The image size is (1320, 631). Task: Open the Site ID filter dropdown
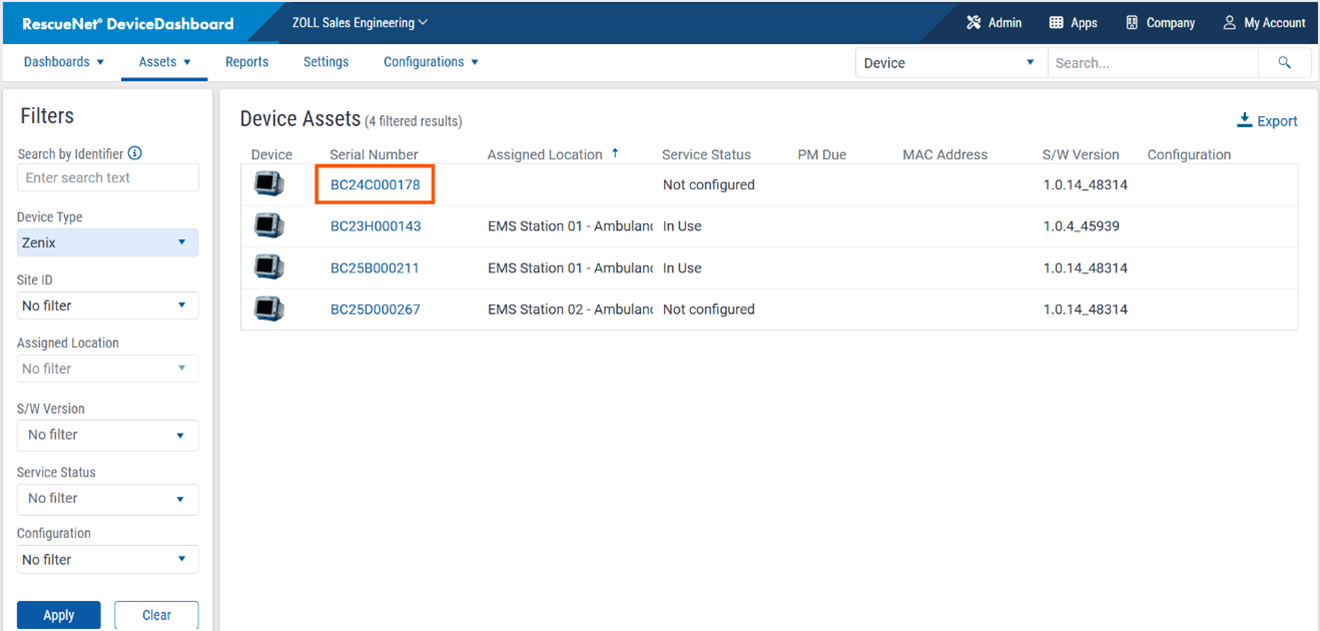(x=108, y=305)
